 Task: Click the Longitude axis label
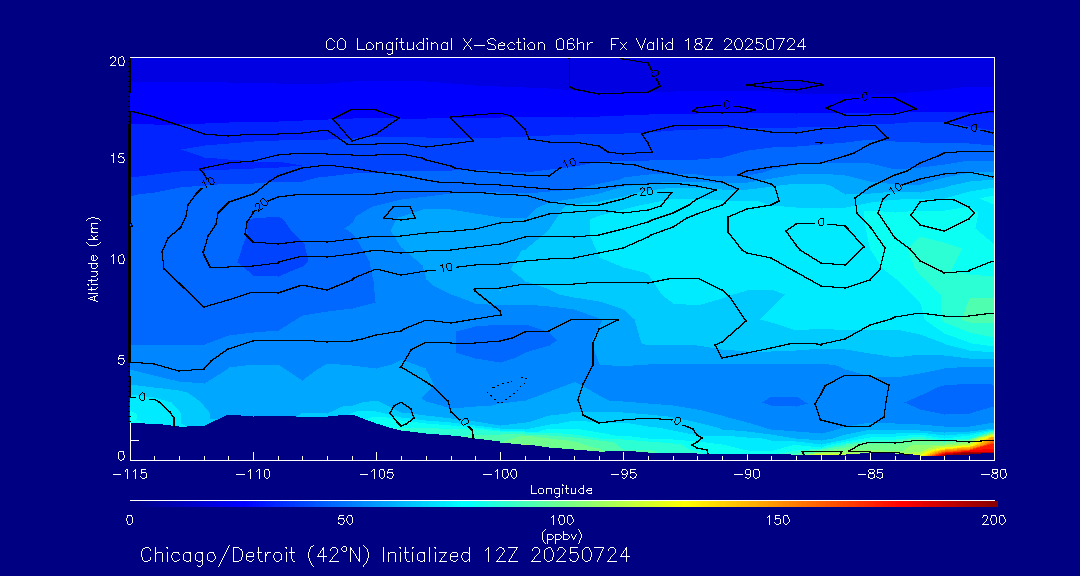[x=561, y=490]
